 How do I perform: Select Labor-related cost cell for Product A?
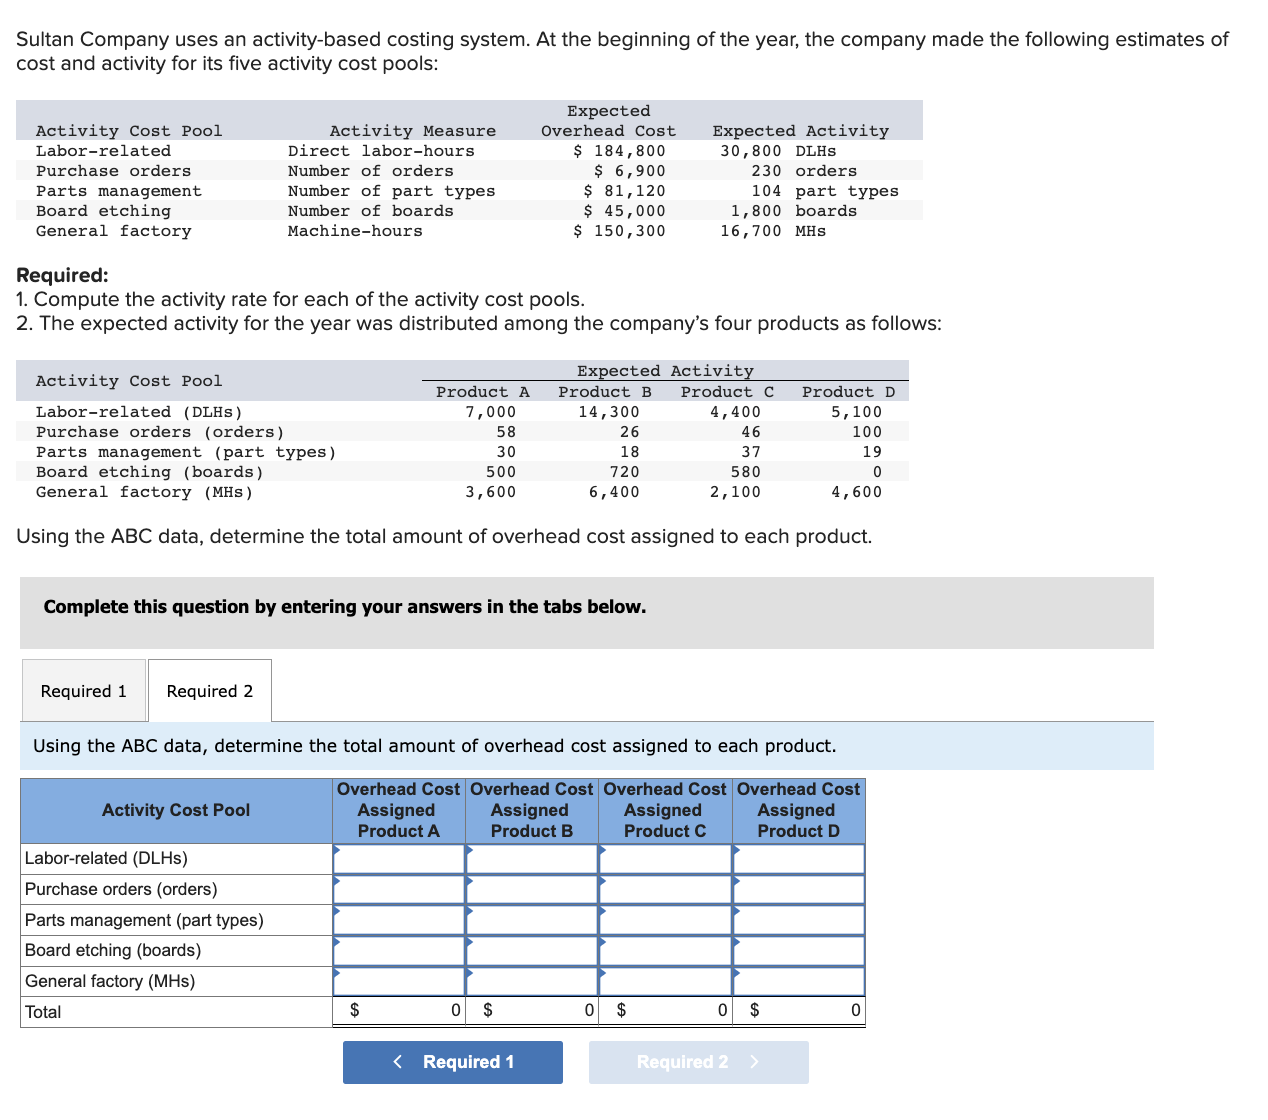point(398,858)
